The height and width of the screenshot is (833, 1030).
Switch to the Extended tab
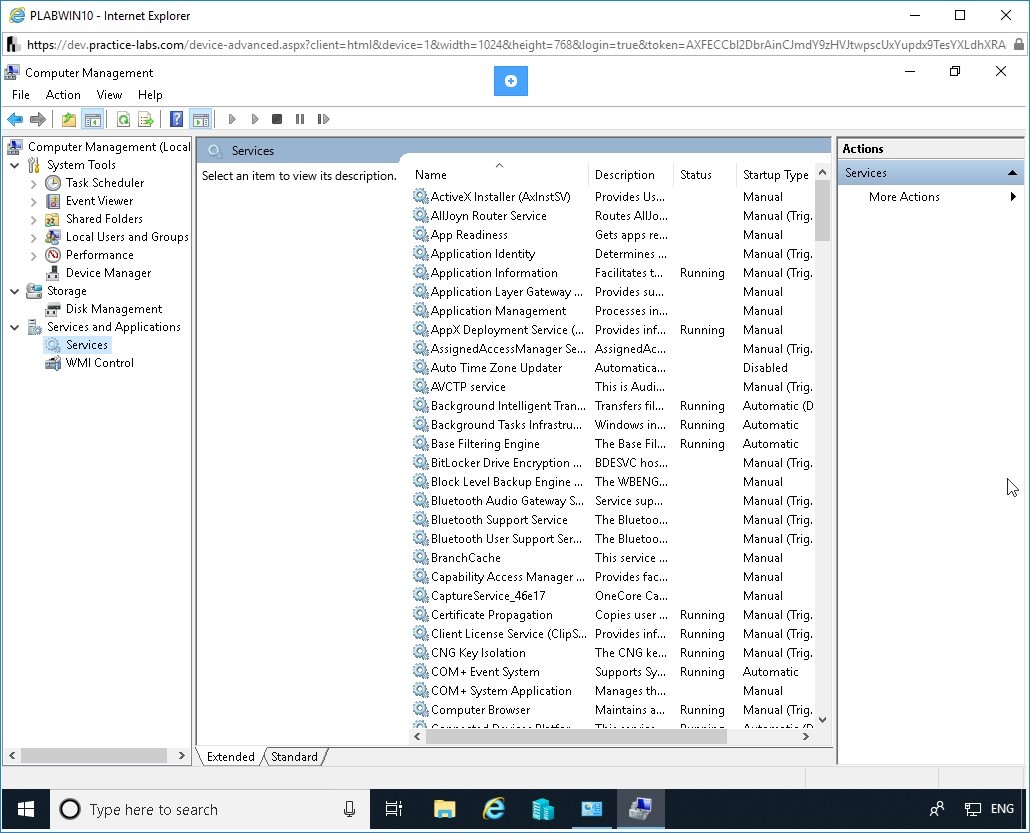click(231, 757)
